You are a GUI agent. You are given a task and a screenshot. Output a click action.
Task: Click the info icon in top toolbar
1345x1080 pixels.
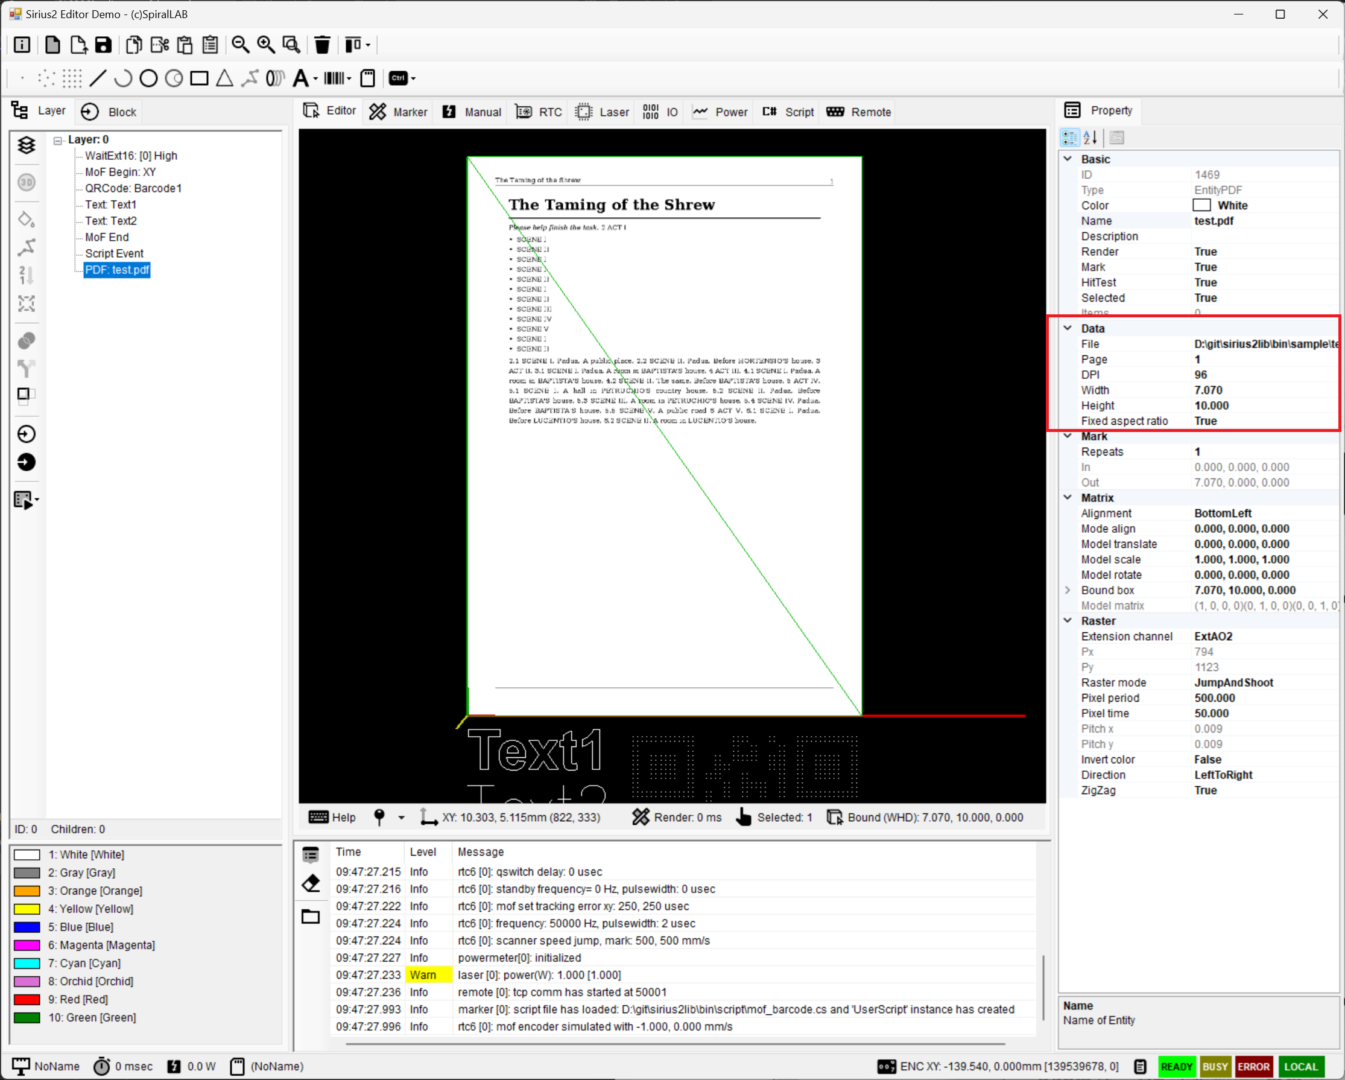[x=22, y=44]
